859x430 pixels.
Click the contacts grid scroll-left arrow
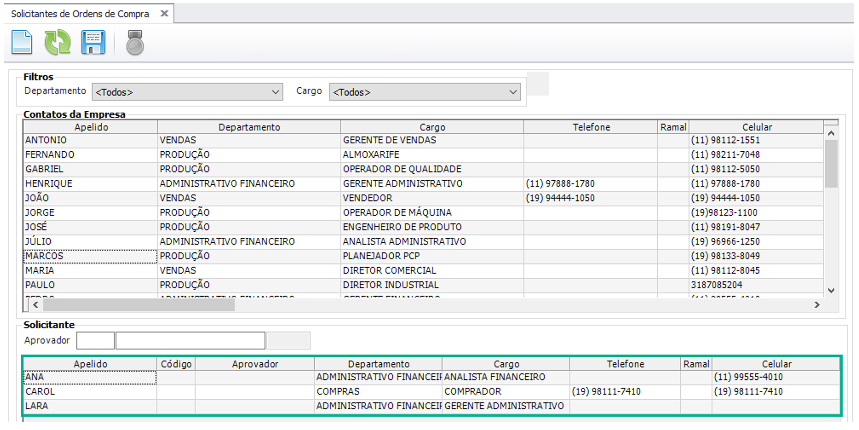[x=30, y=305]
